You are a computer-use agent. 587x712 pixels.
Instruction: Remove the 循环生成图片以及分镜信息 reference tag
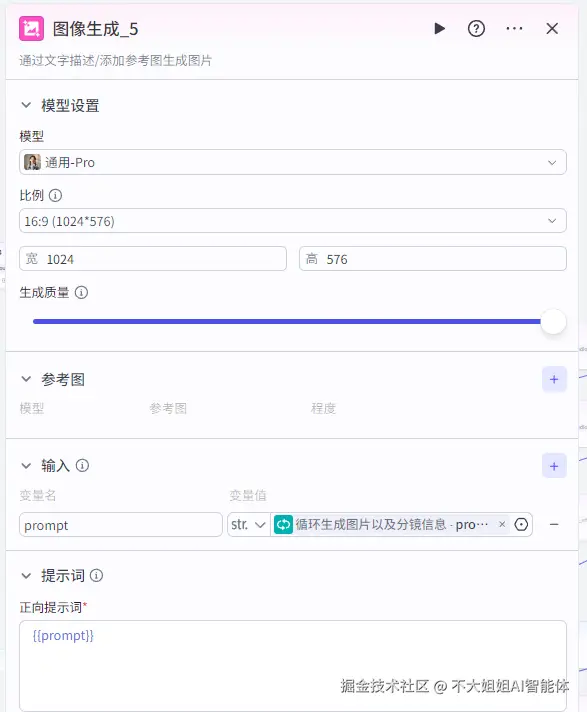(502, 524)
